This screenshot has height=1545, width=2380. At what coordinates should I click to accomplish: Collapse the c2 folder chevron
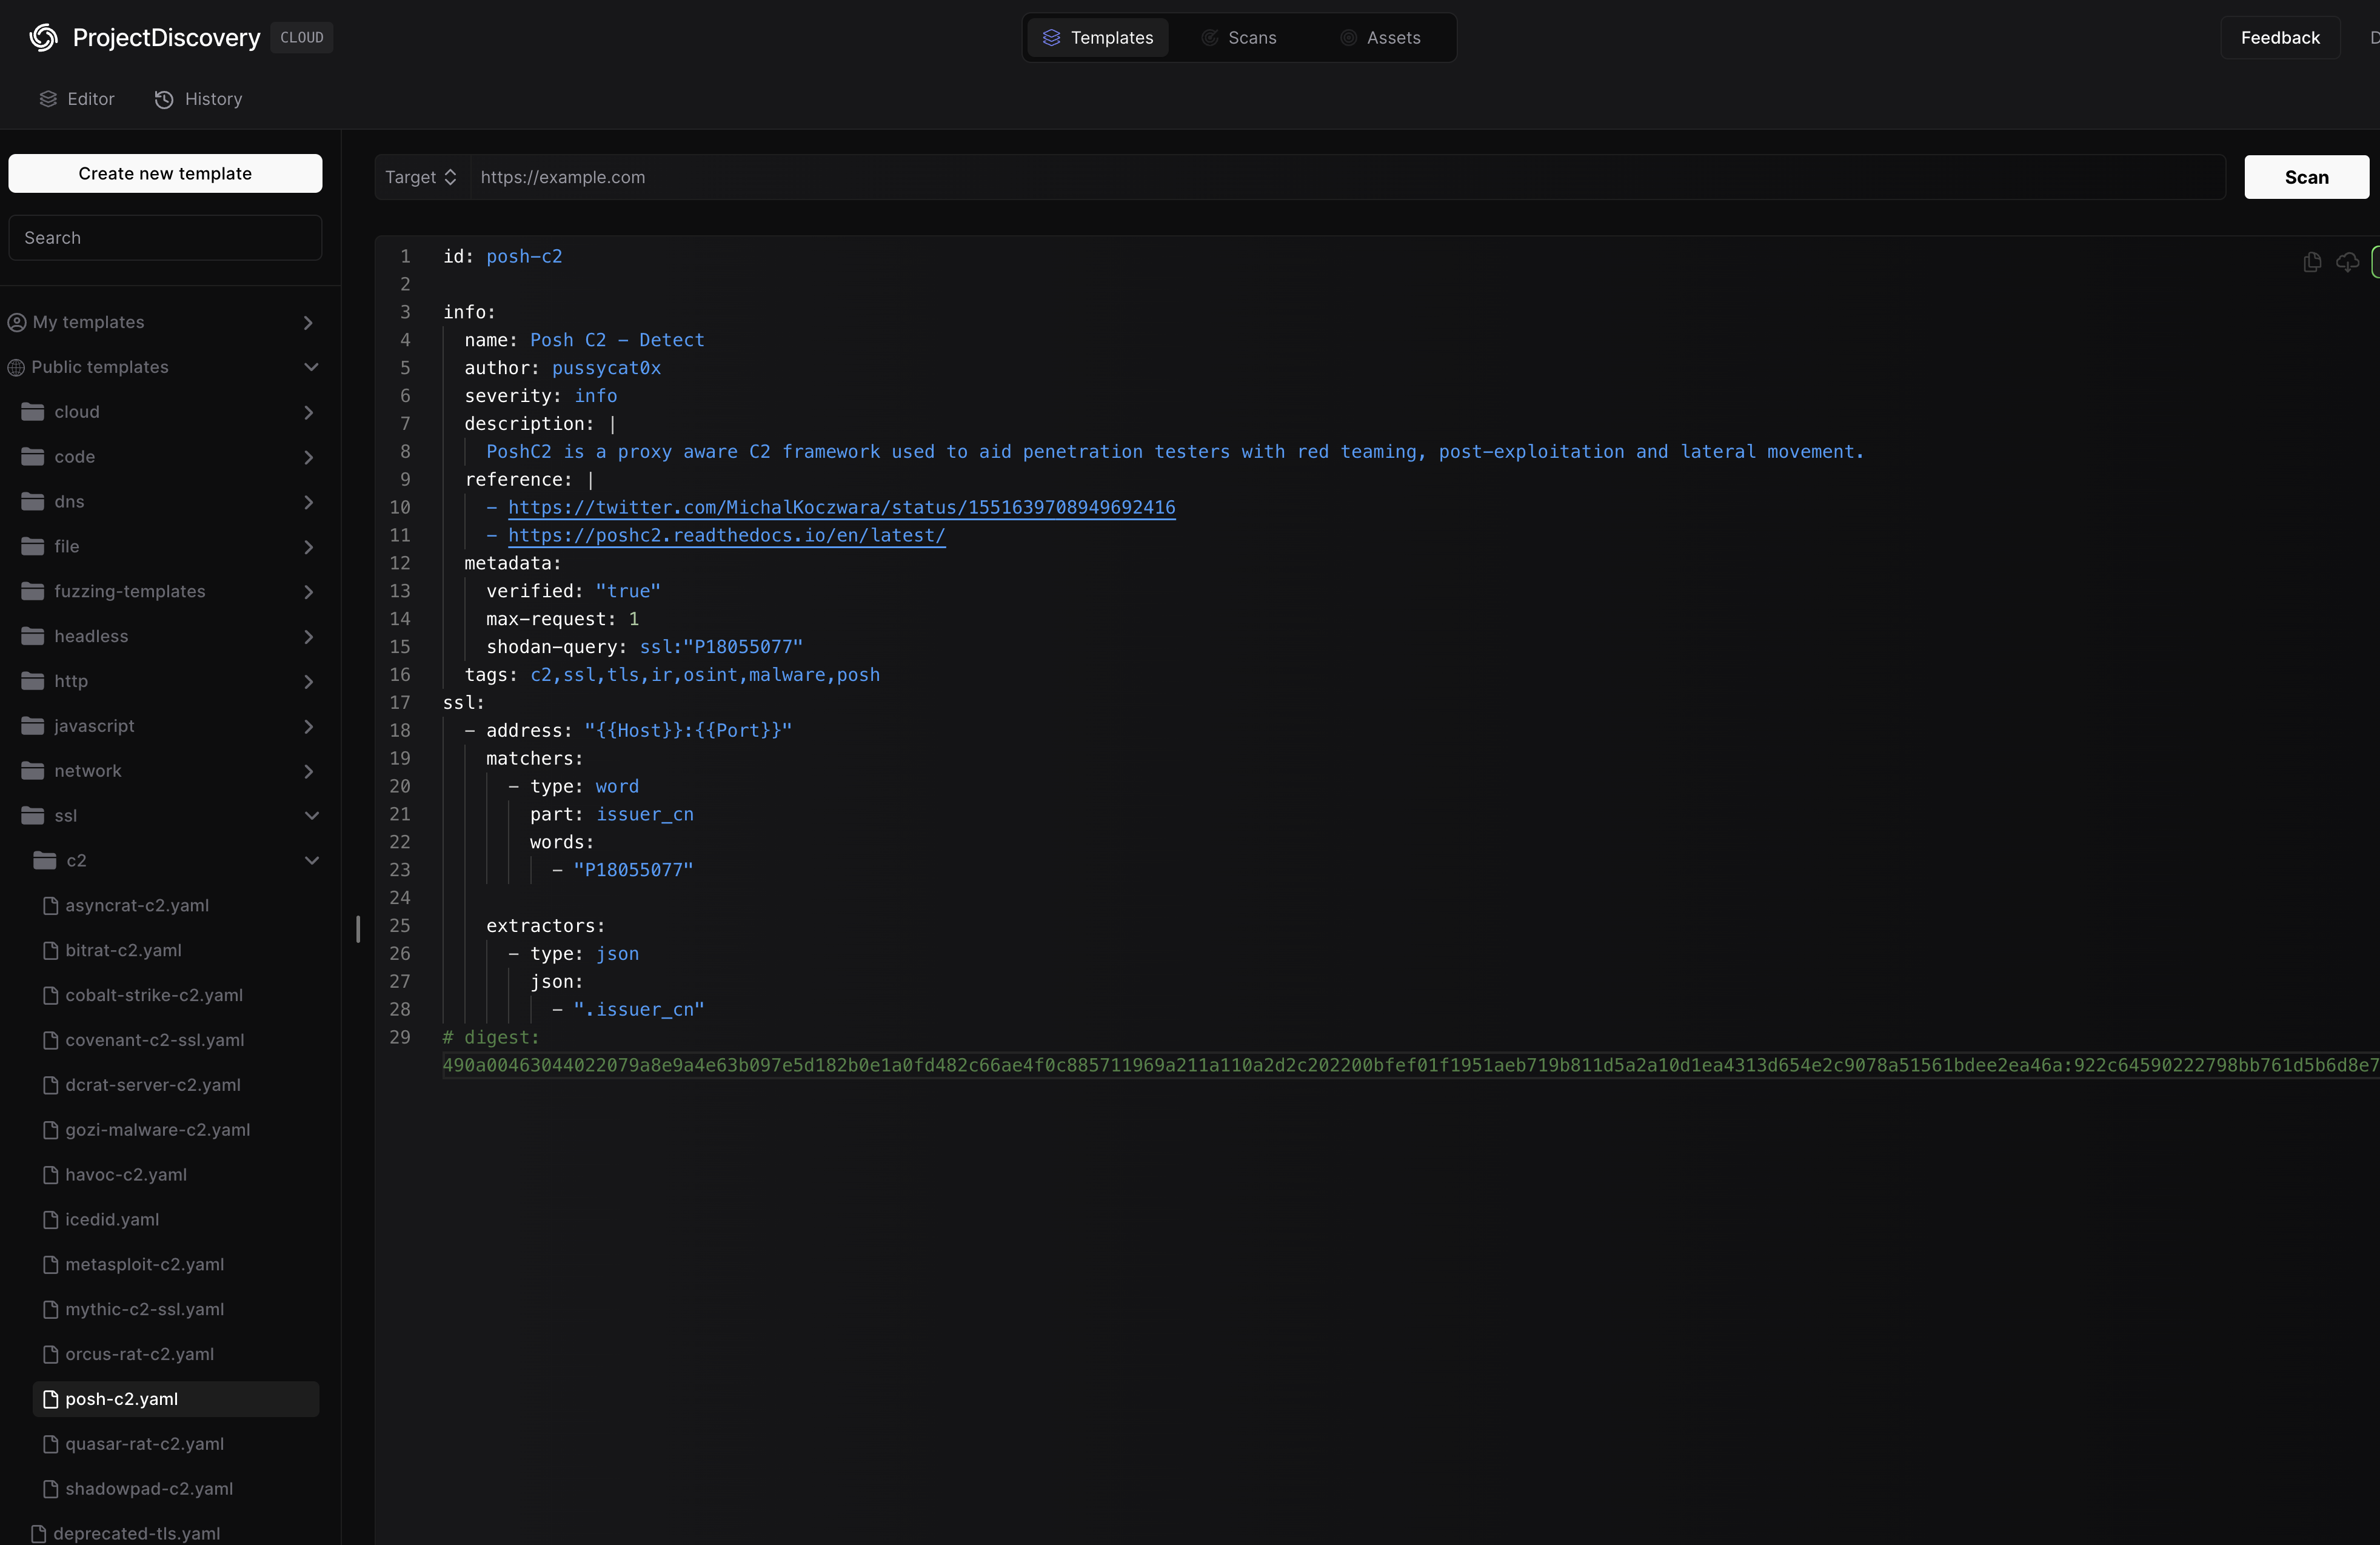coord(311,861)
